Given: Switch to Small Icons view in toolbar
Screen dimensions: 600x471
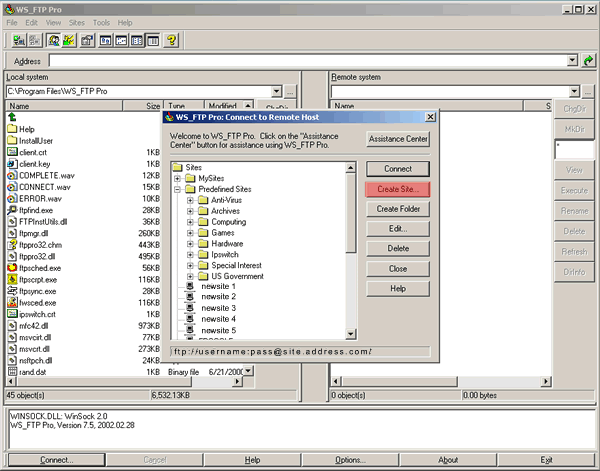Looking at the screenshot, I should (121, 40).
